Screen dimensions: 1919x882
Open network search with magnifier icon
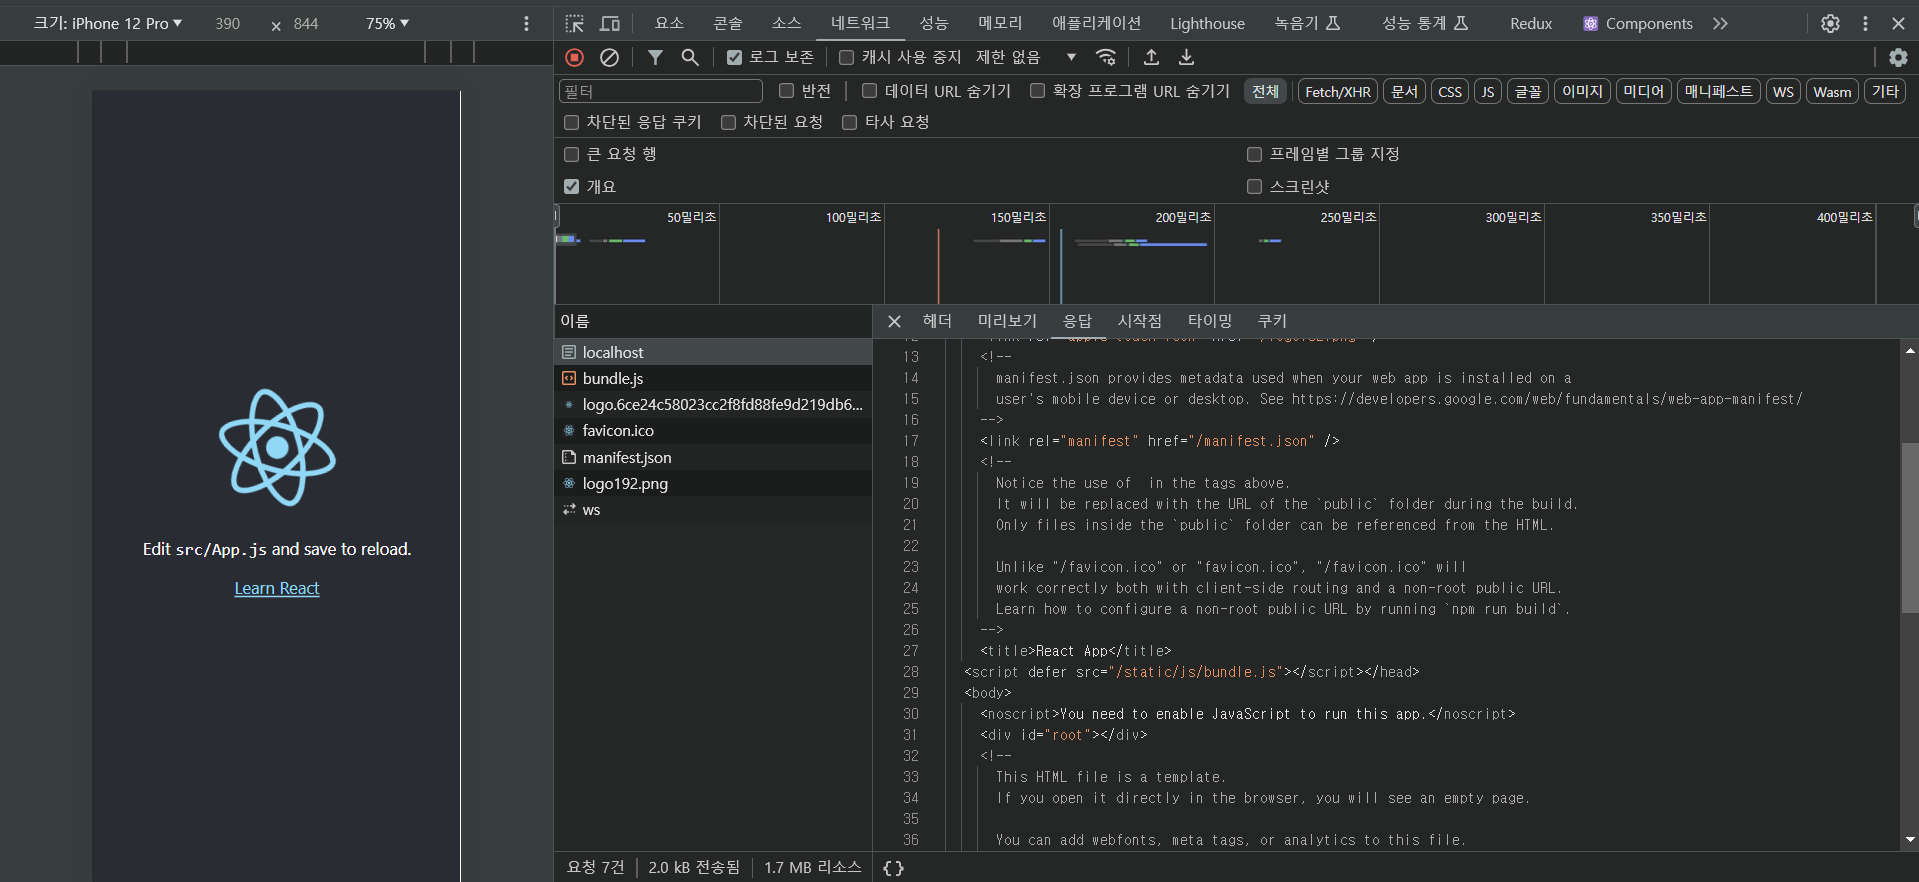tap(690, 58)
